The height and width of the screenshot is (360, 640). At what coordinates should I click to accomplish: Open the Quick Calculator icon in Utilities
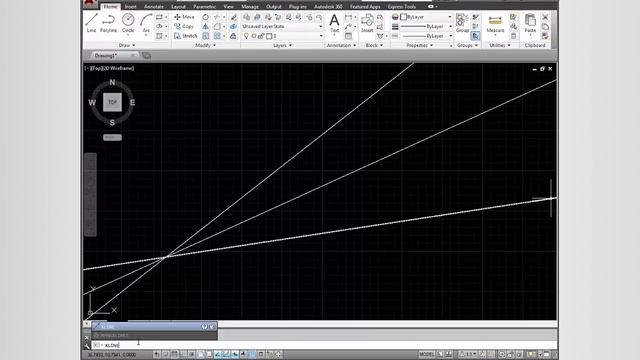point(514,36)
